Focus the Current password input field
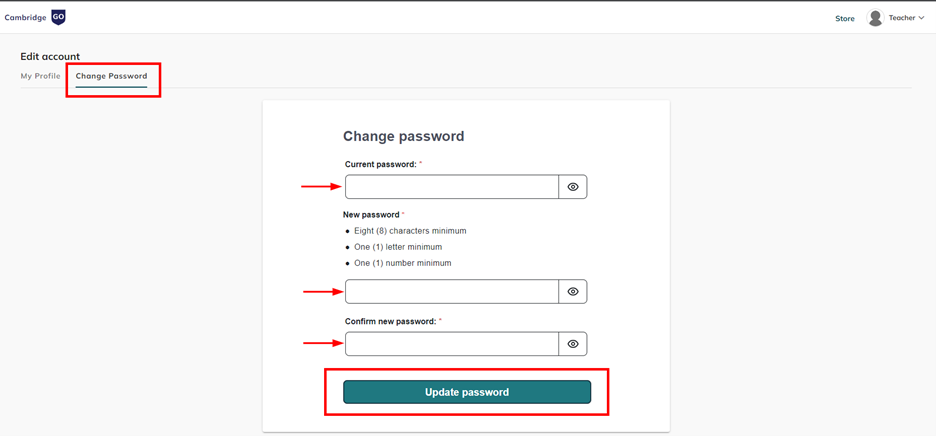 (452, 187)
